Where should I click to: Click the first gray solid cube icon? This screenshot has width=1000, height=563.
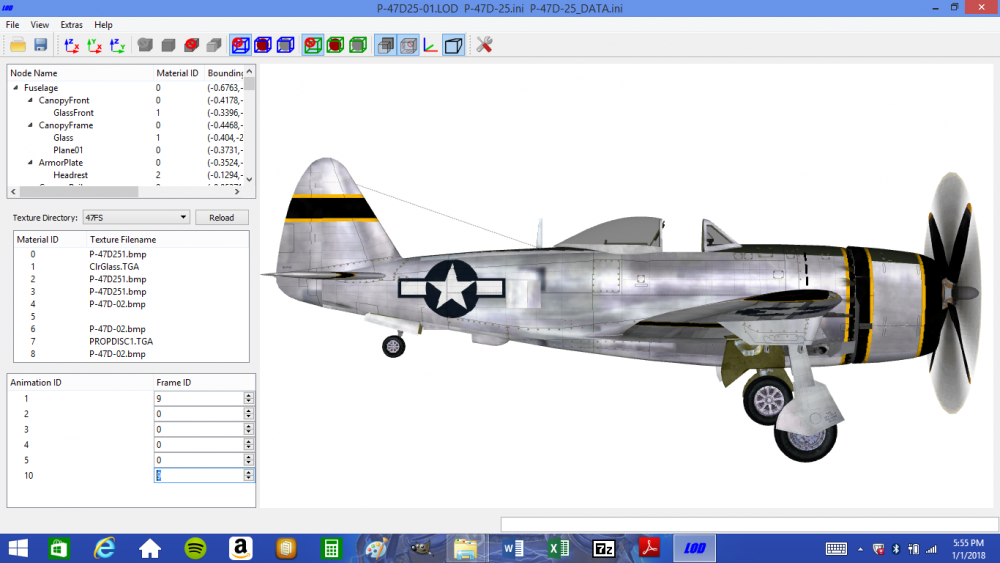145,45
